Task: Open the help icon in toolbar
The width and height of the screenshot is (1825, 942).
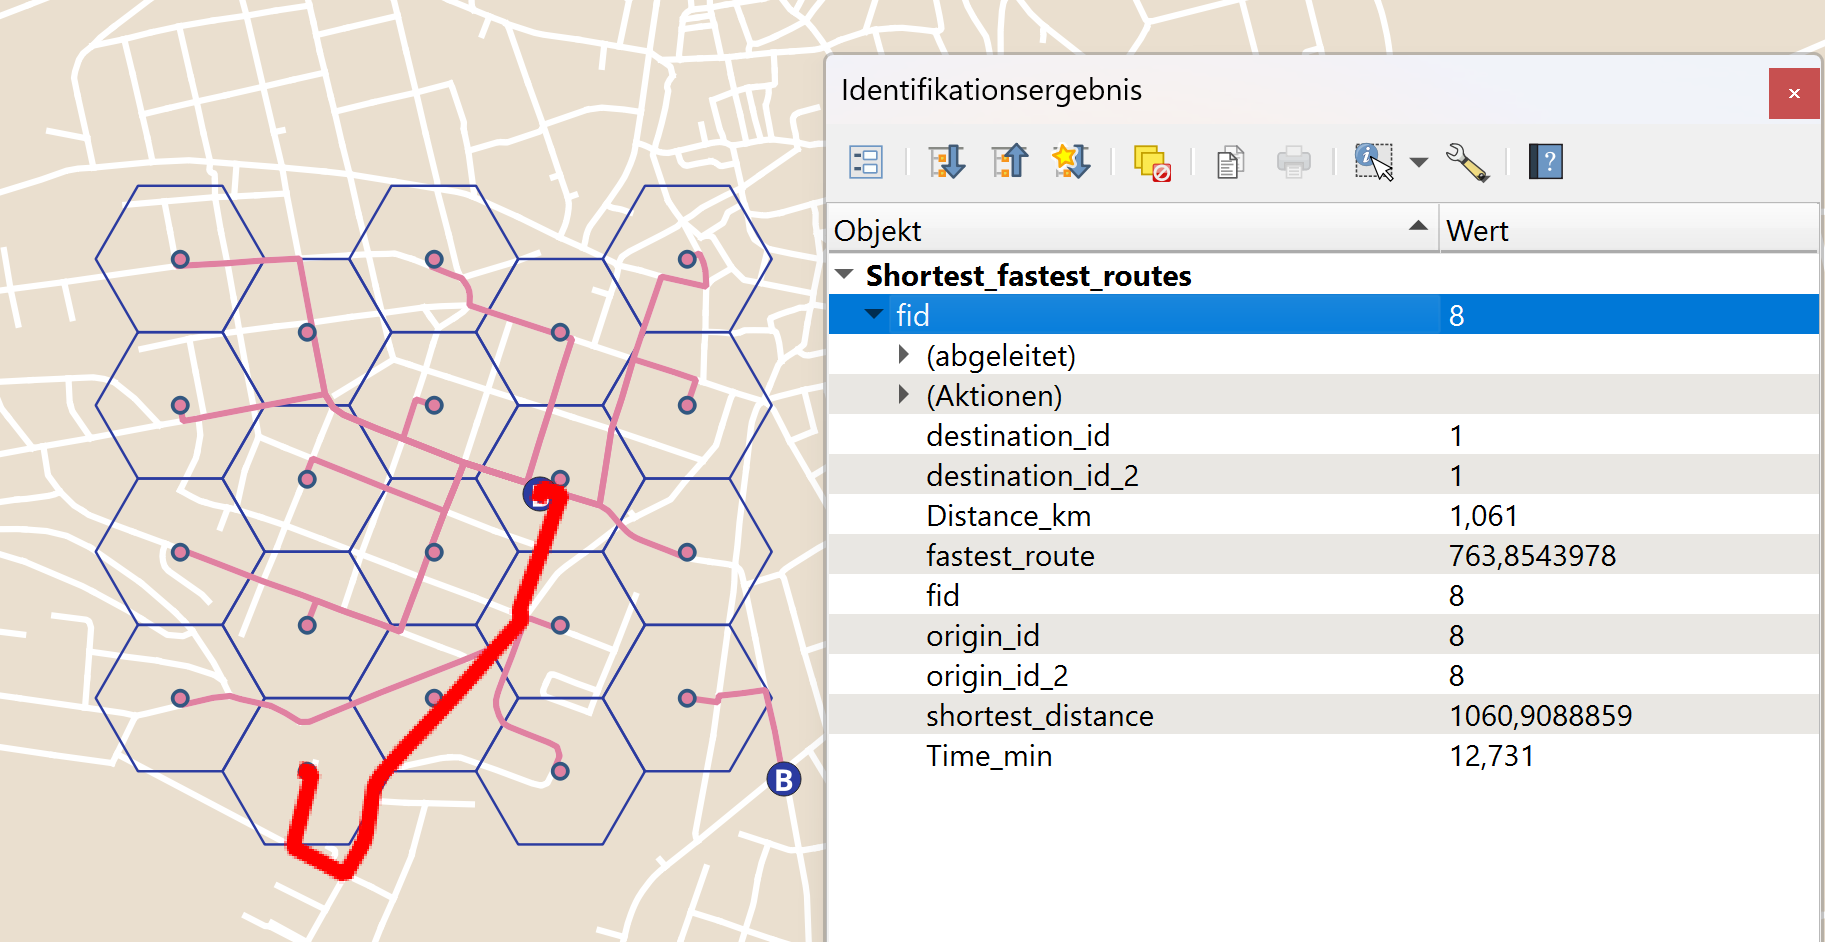Action: (x=1545, y=162)
